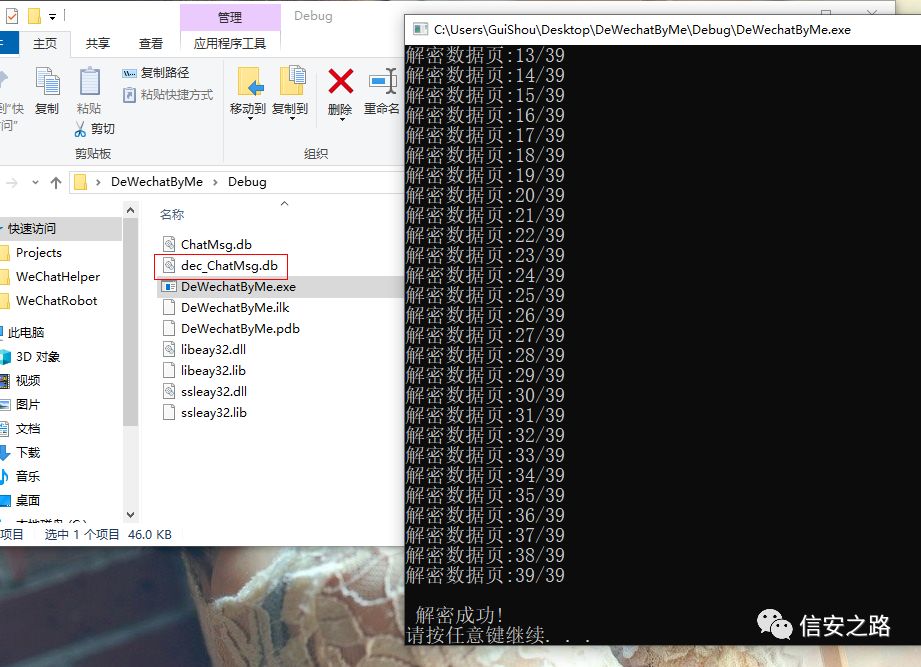Switch to the View (查看) ribbon tab

pos(150,43)
